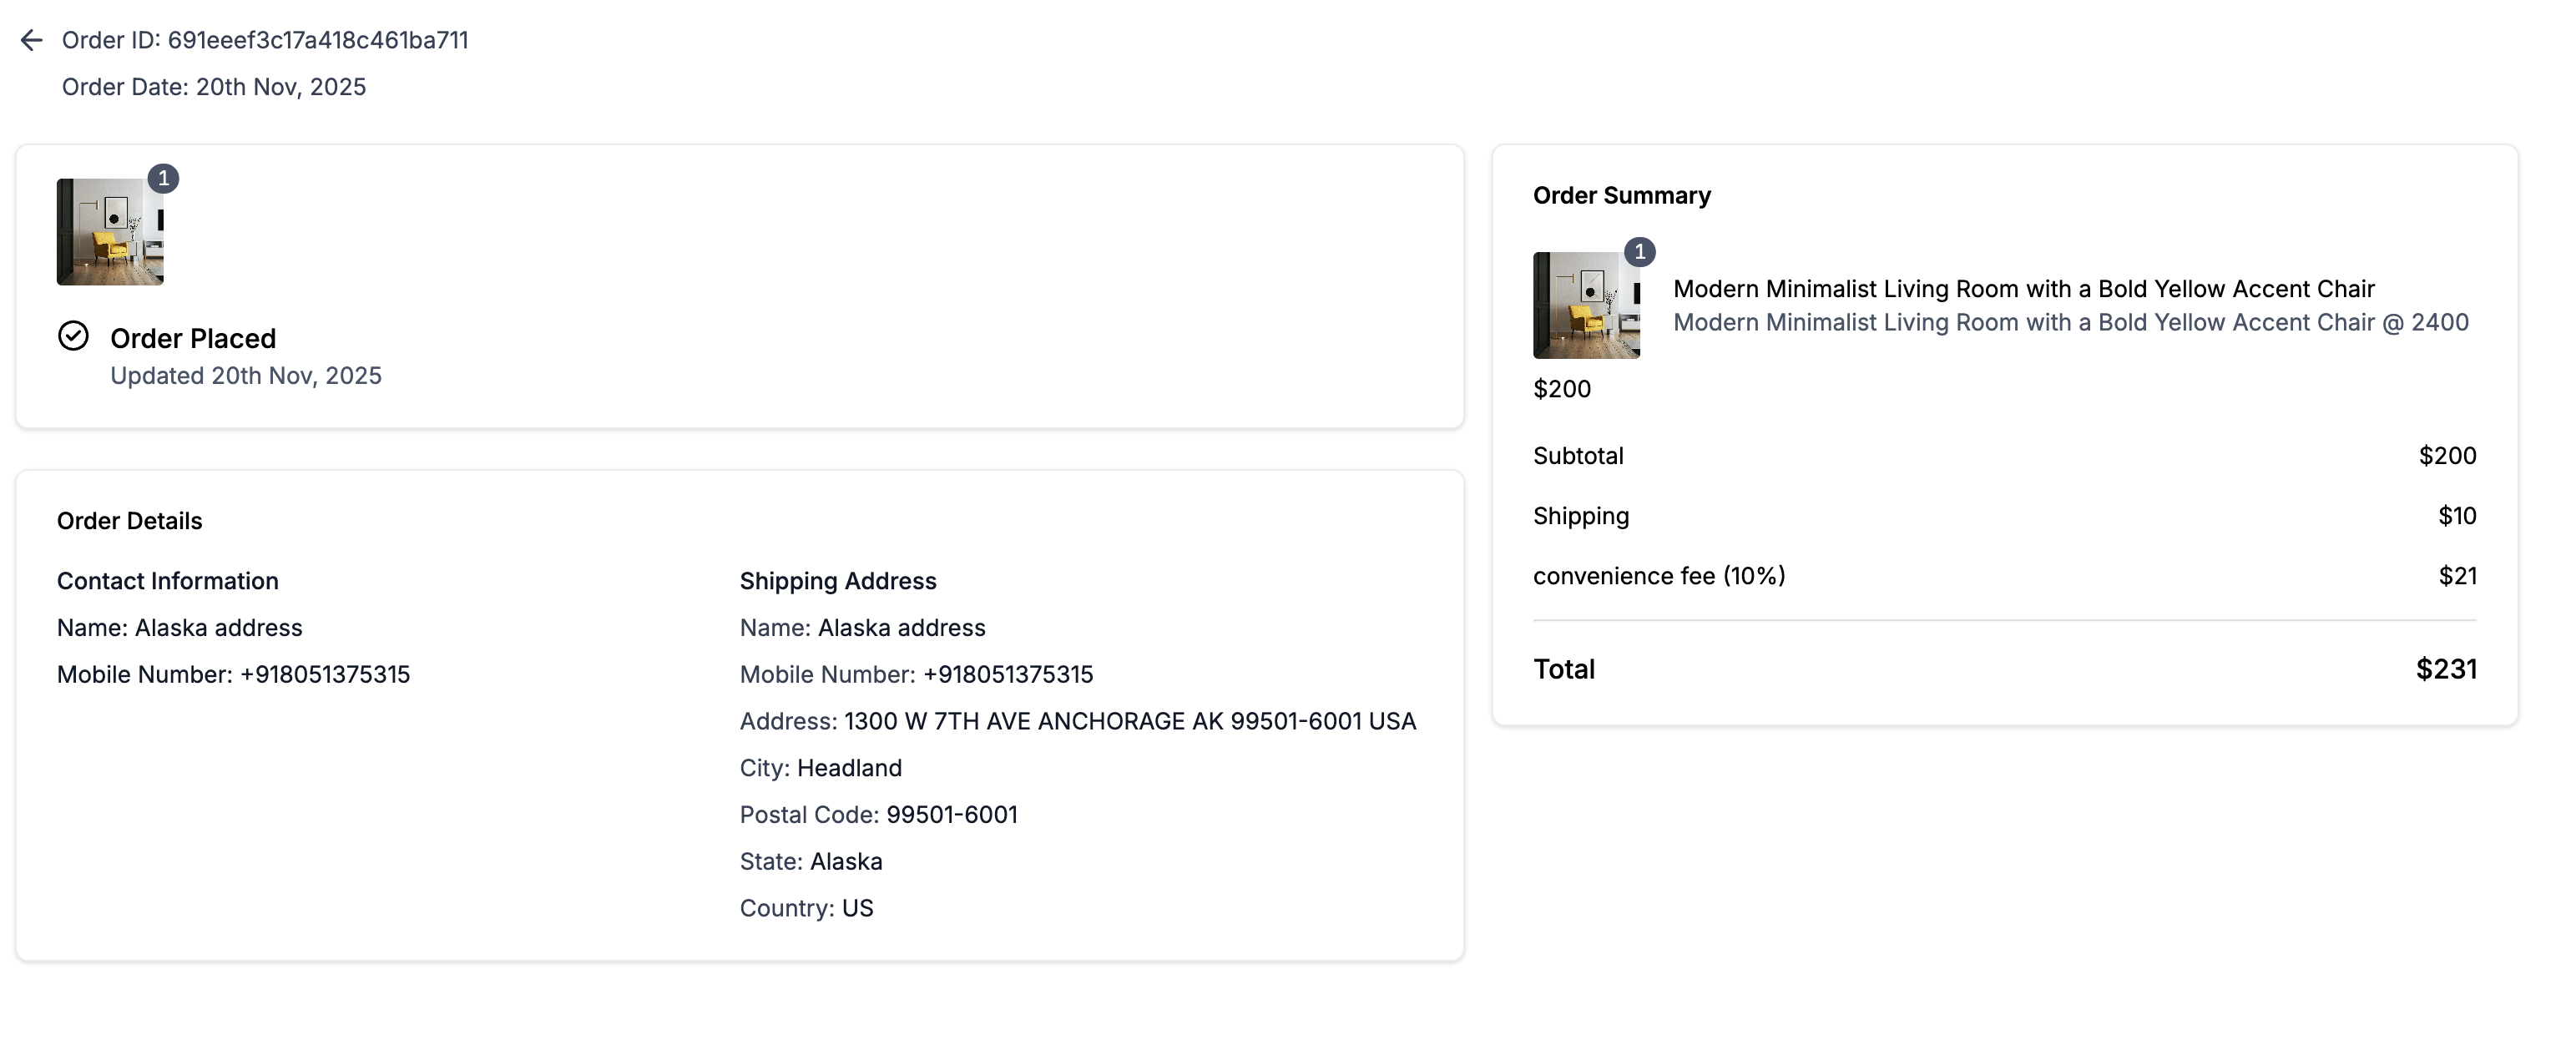Viewport: 2576px width, 1040px height.
Task: Click the City: Headland line
Action: [820, 768]
